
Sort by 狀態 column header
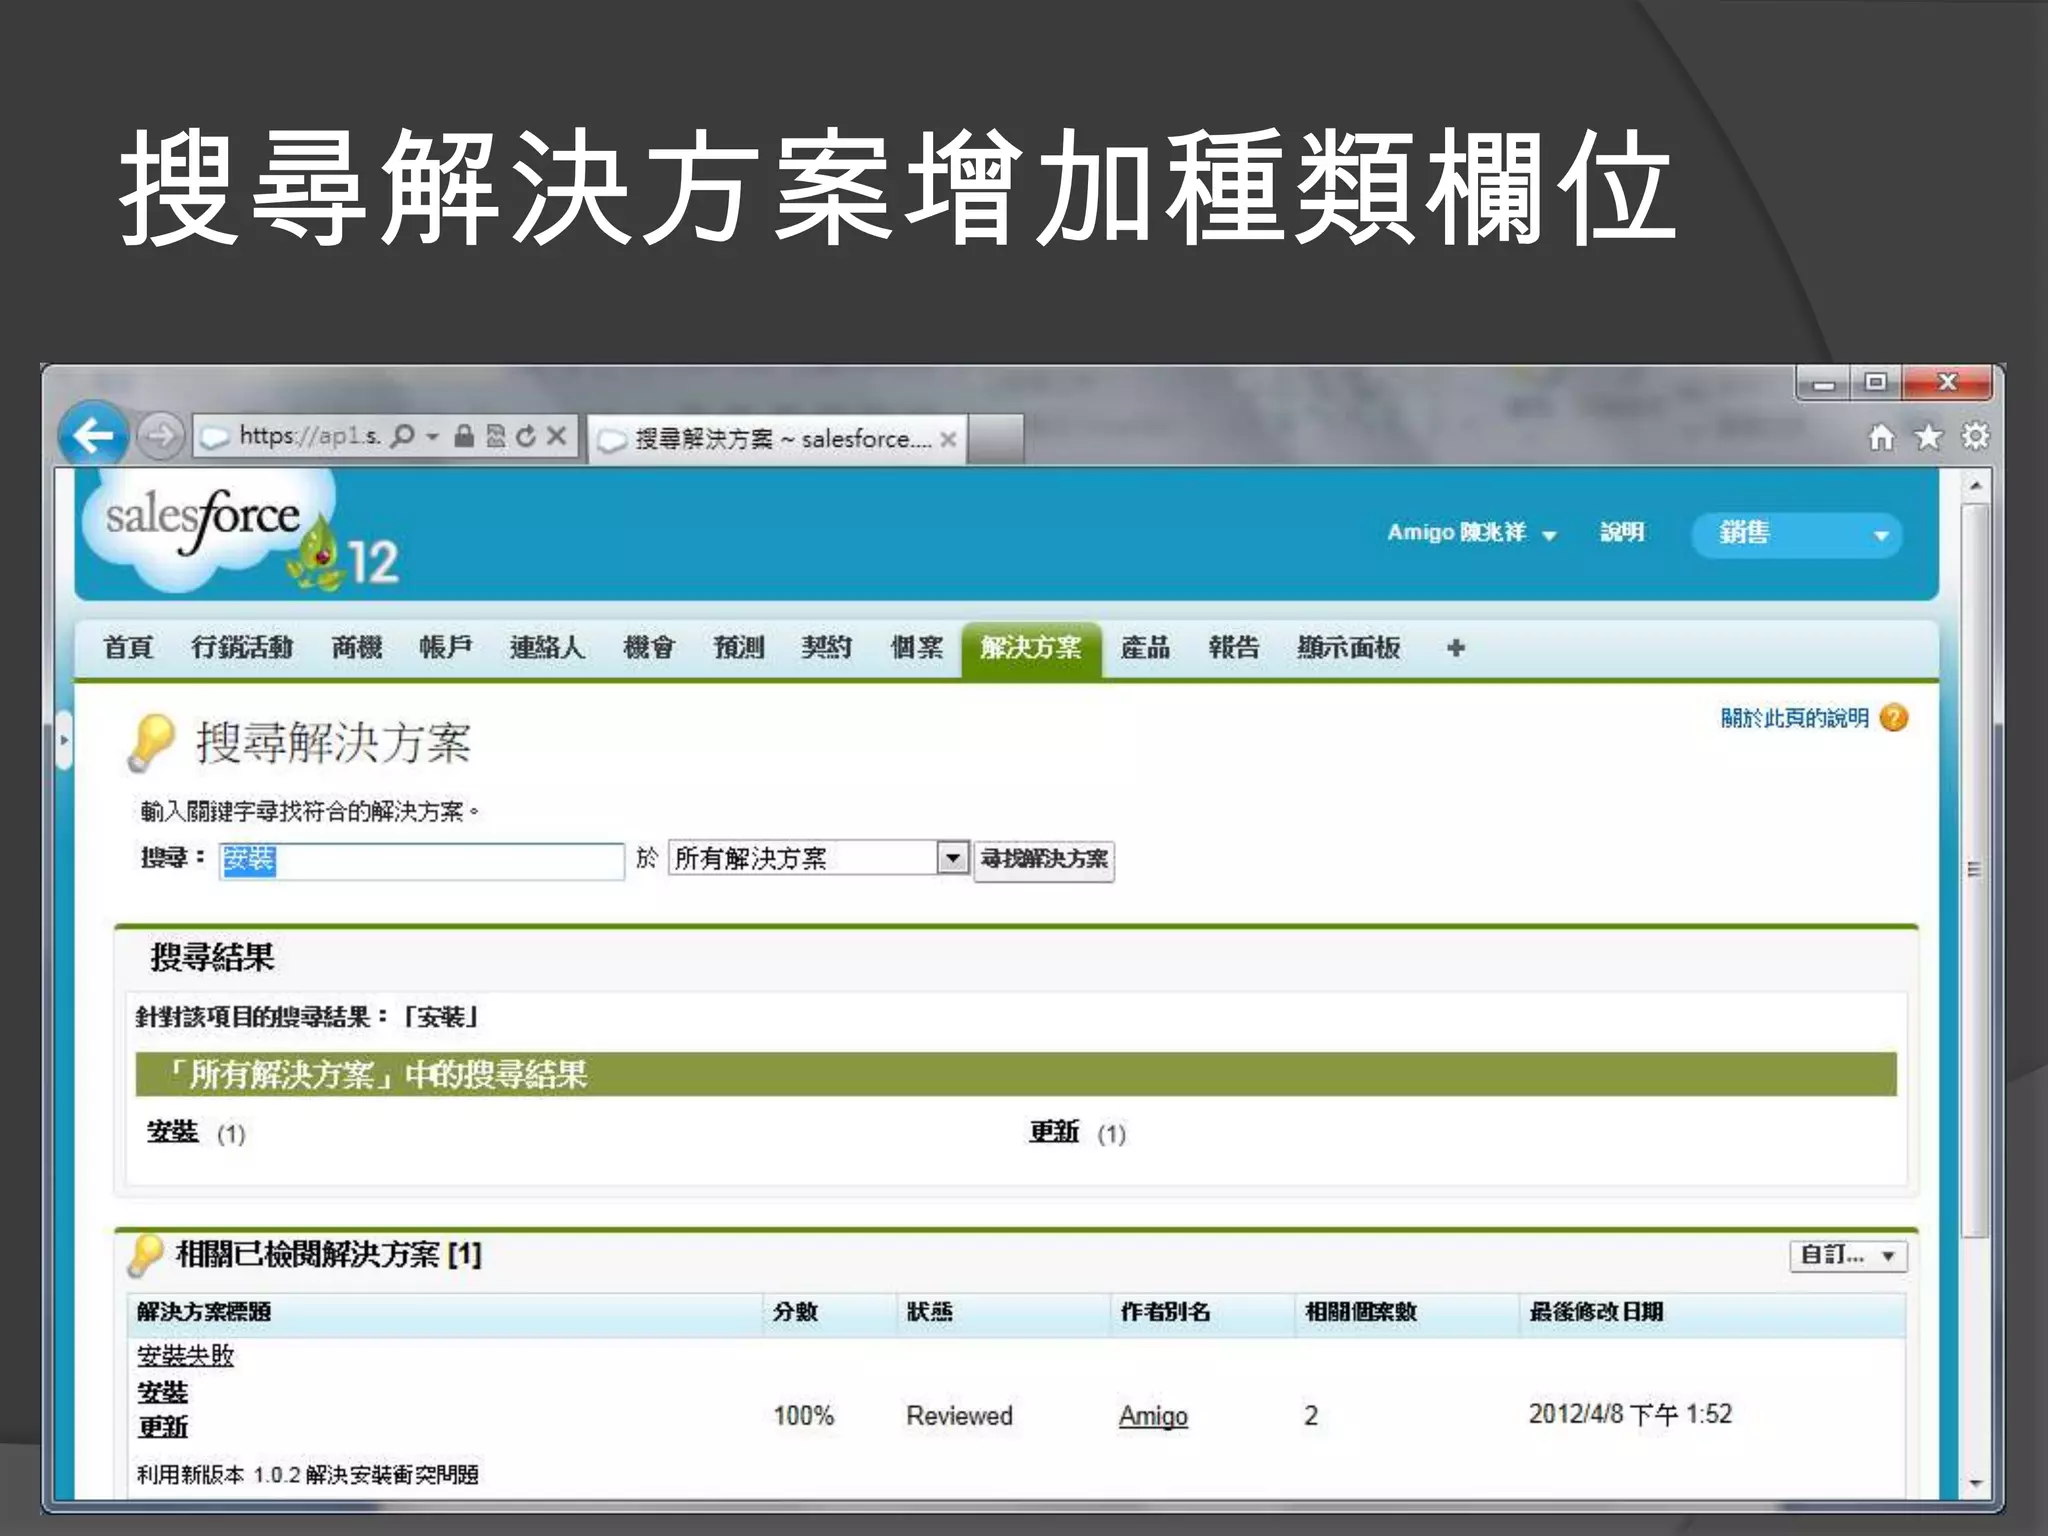(x=930, y=1312)
